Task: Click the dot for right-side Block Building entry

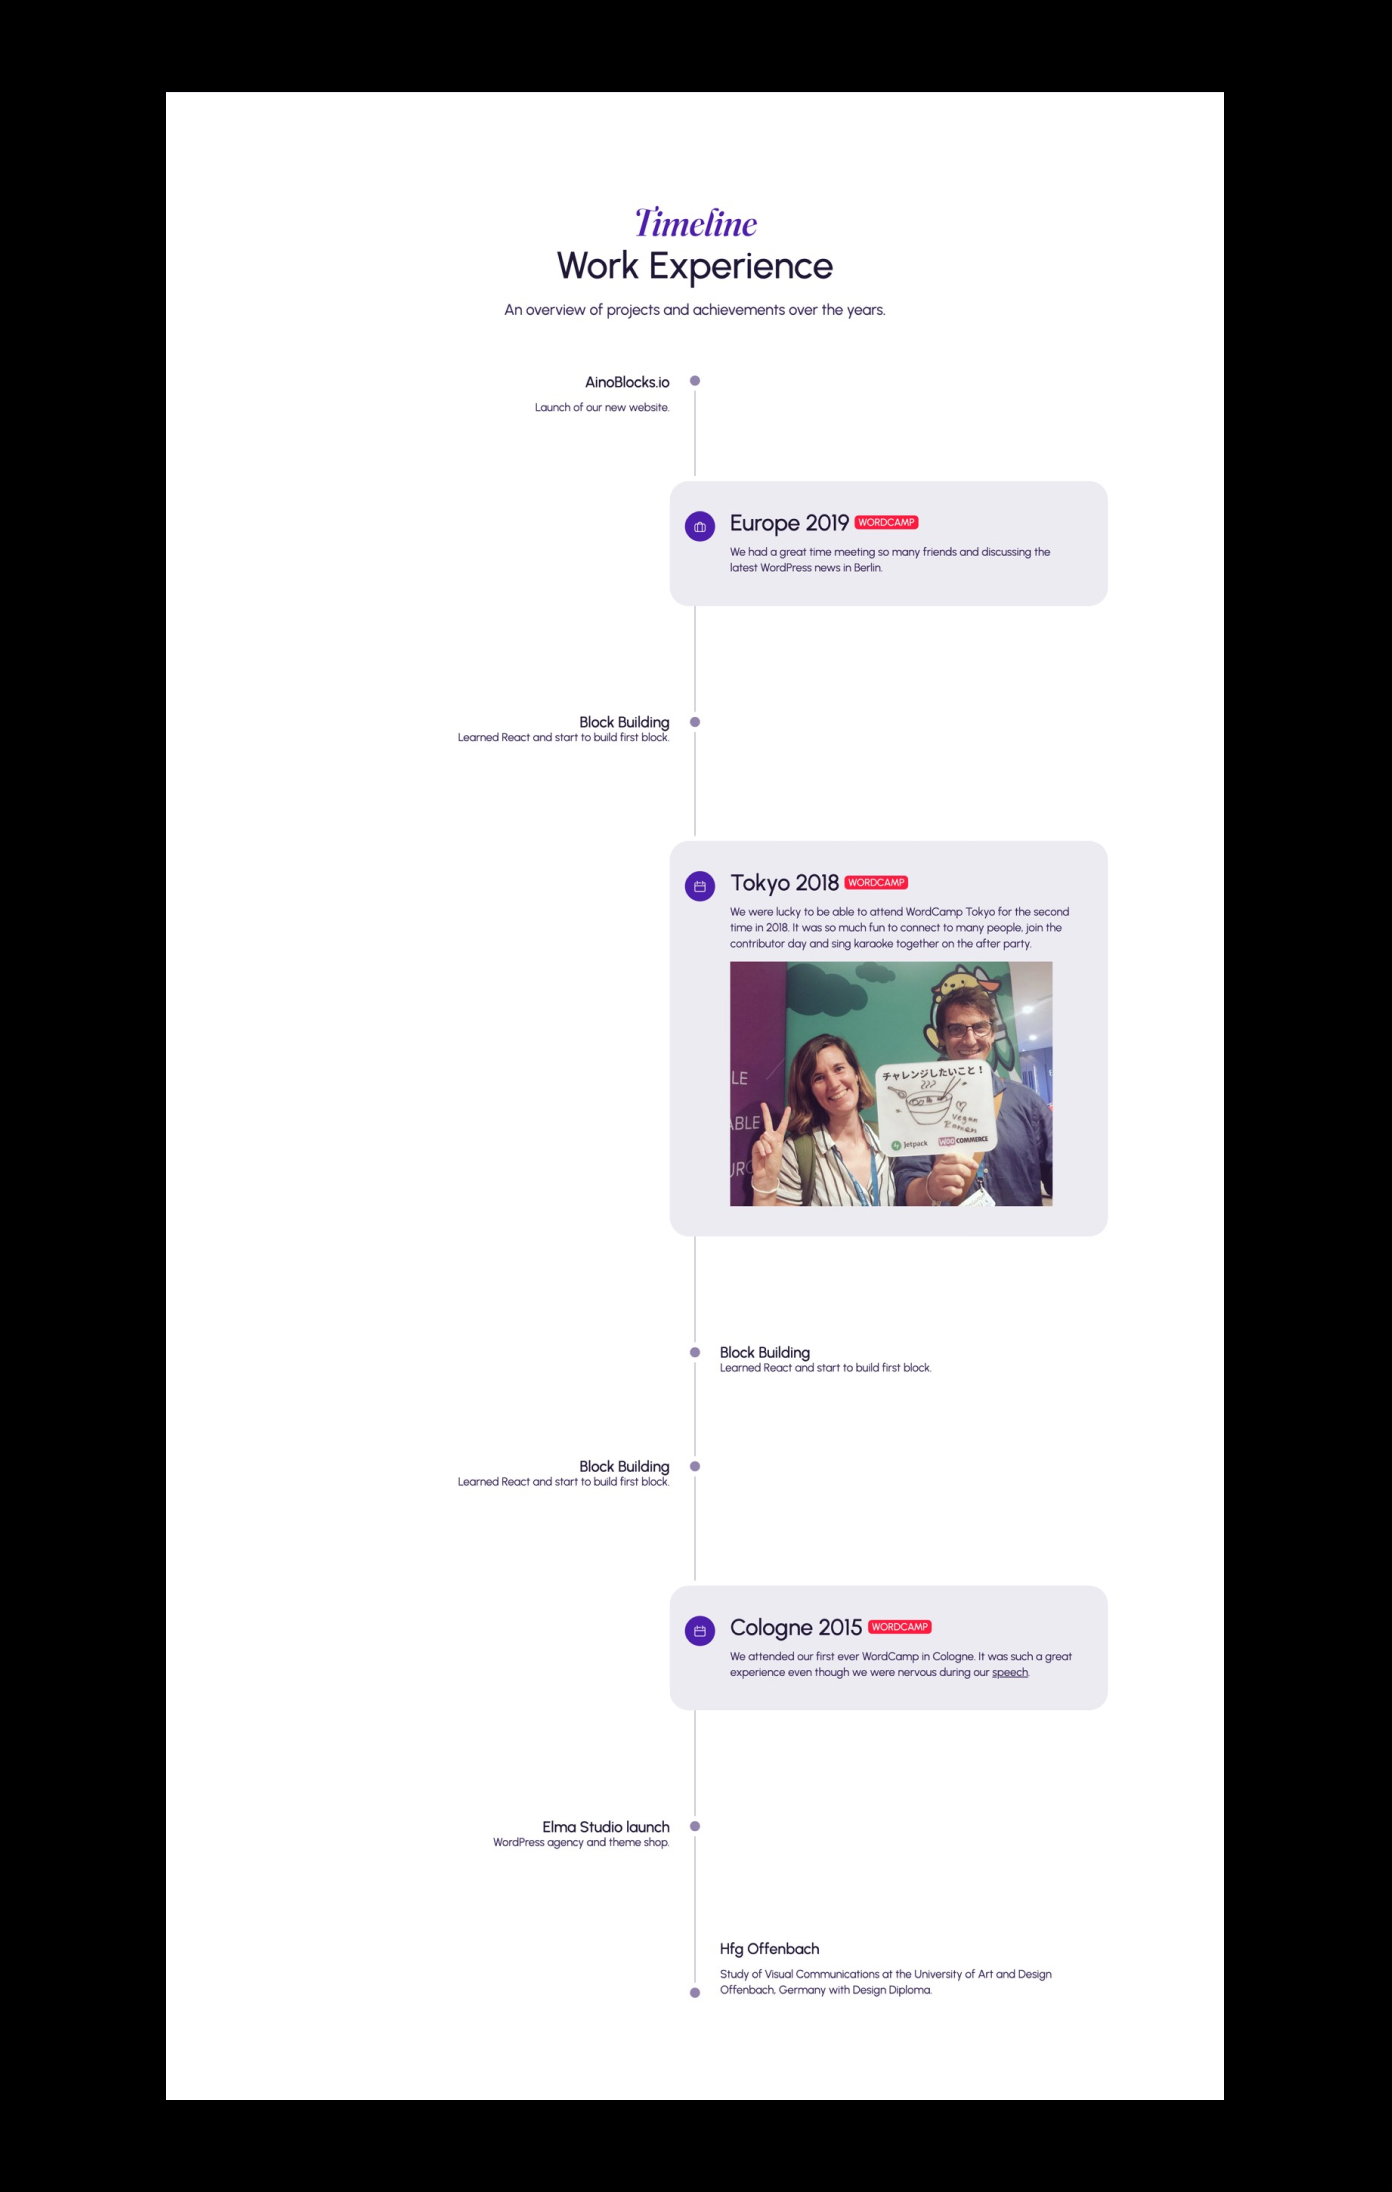Action: click(695, 1352)
